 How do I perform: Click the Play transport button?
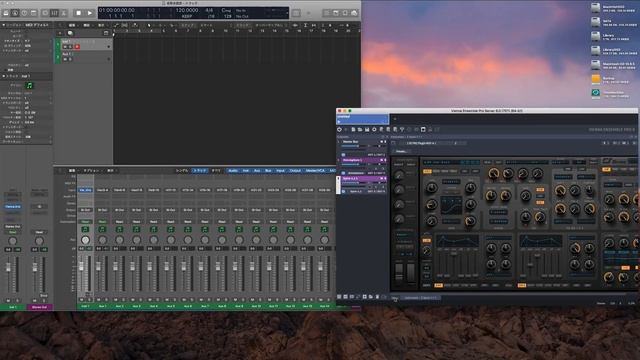point(90,13)
